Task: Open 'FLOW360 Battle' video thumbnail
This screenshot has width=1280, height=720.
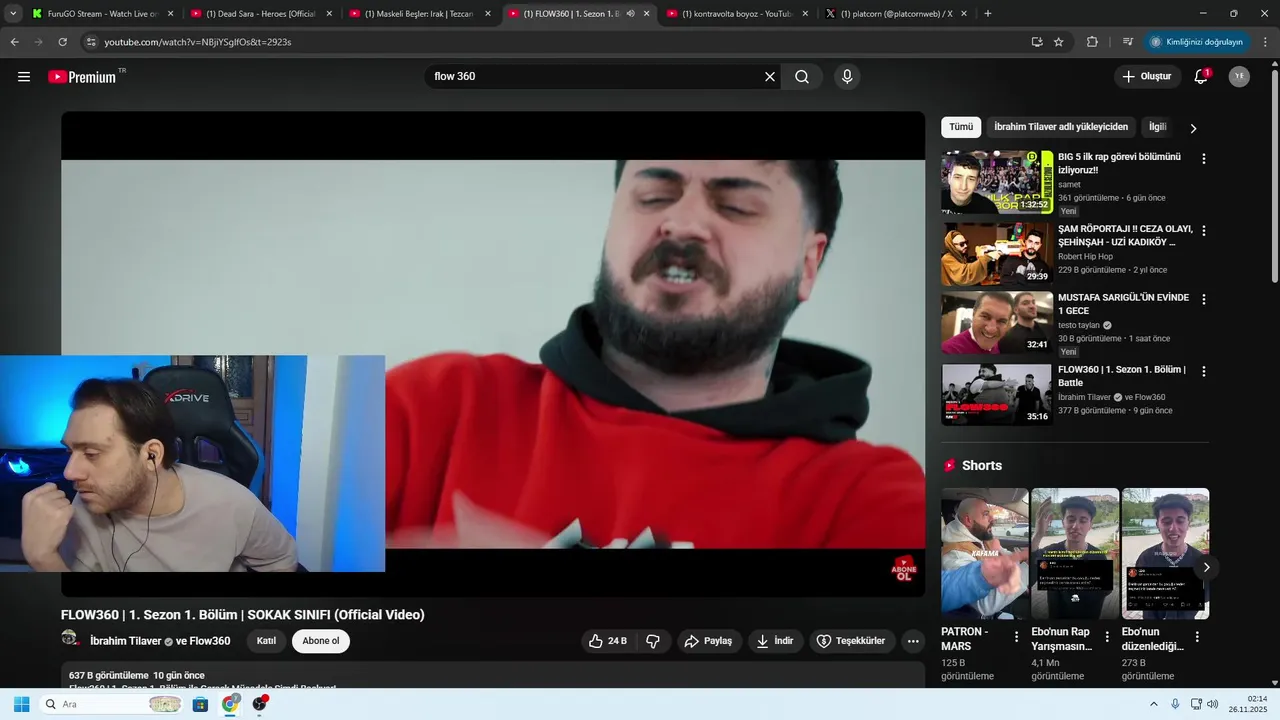Action: pos(997,394)
